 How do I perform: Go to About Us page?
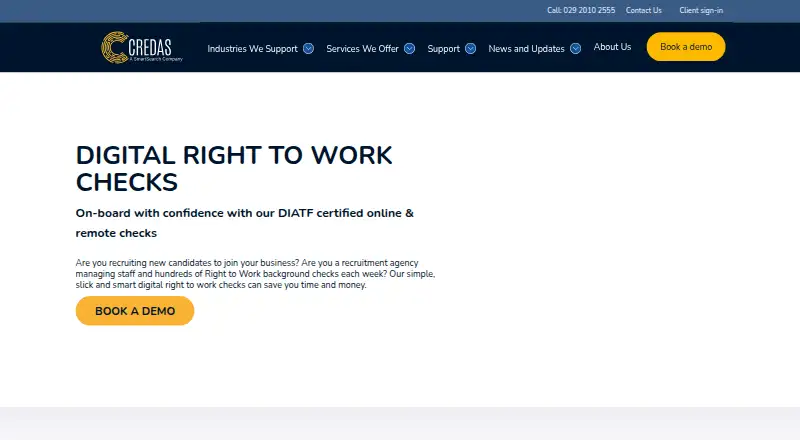[x=612, y=47]
